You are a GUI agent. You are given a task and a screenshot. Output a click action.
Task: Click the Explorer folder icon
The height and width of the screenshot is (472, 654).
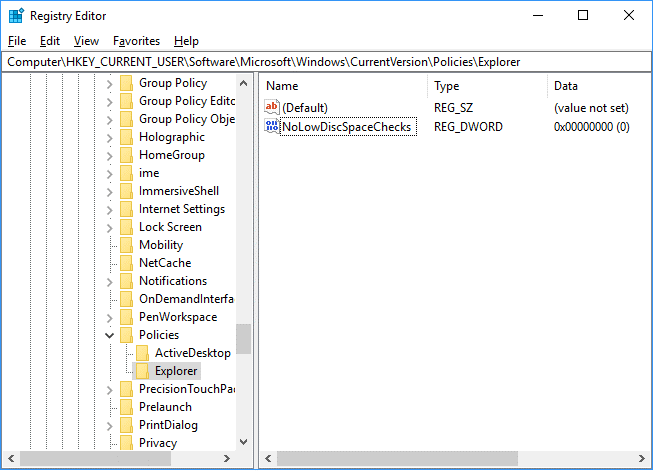point(143,371)
